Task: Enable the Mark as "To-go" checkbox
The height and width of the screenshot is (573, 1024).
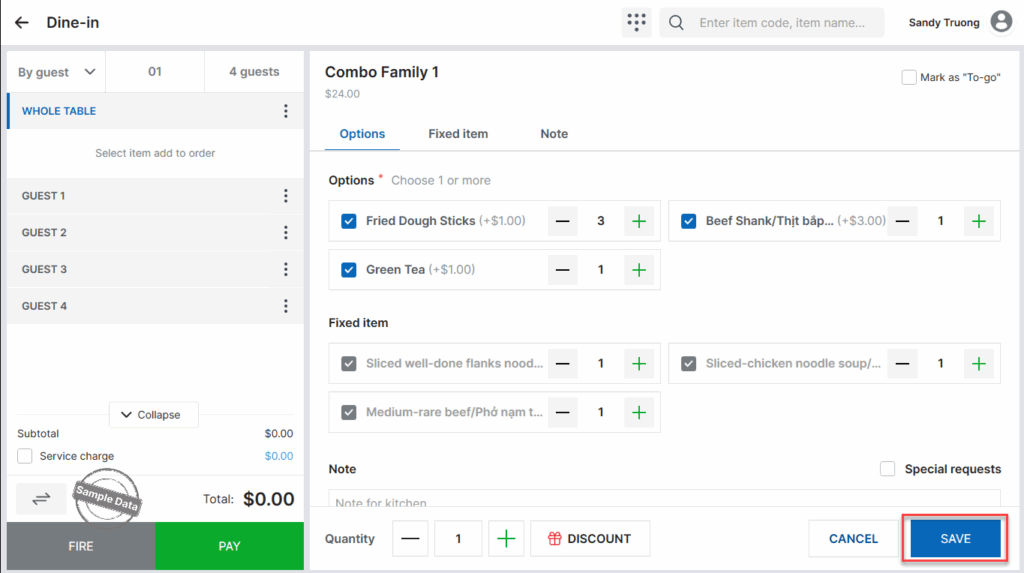Action: 909,77
